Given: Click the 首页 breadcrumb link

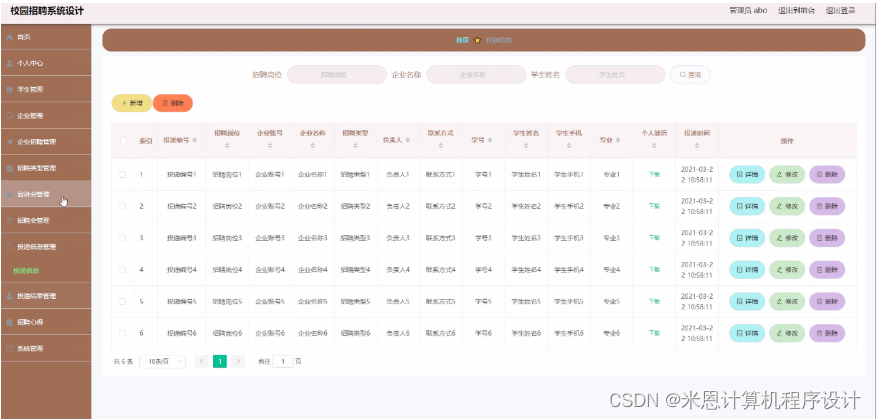Looking at the screenshot, I should (462, 40).
